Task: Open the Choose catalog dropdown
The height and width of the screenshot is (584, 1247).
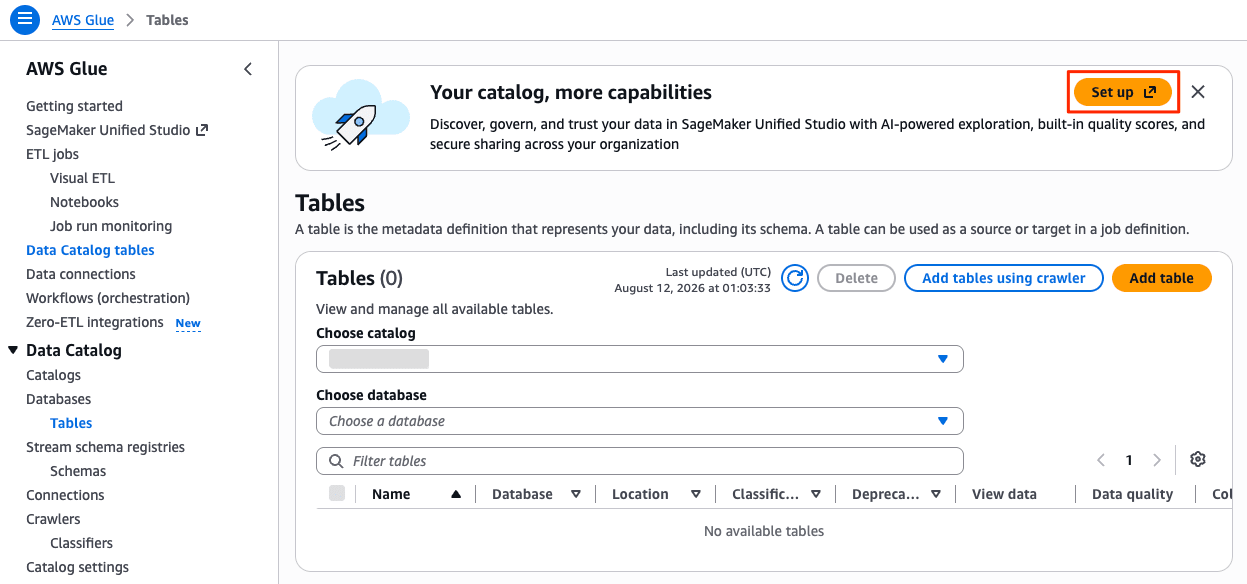Action: [x=640, y=359]
